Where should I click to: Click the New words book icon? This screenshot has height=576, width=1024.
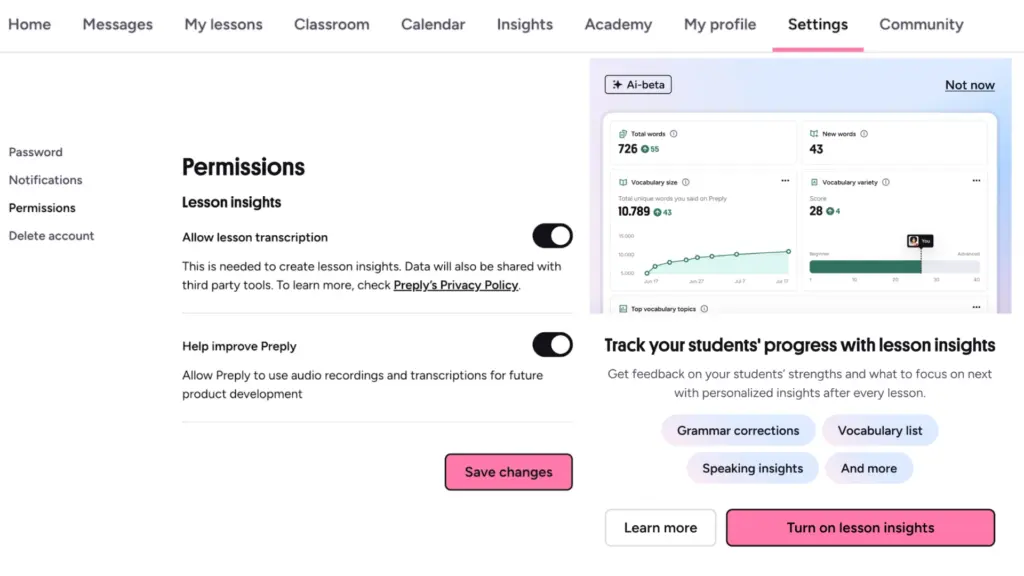coord(814,134)
